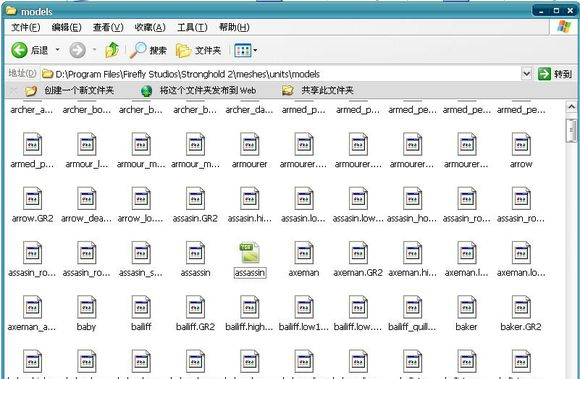Select the armourer file icon
580x394 pixels.
coord(250,144)
